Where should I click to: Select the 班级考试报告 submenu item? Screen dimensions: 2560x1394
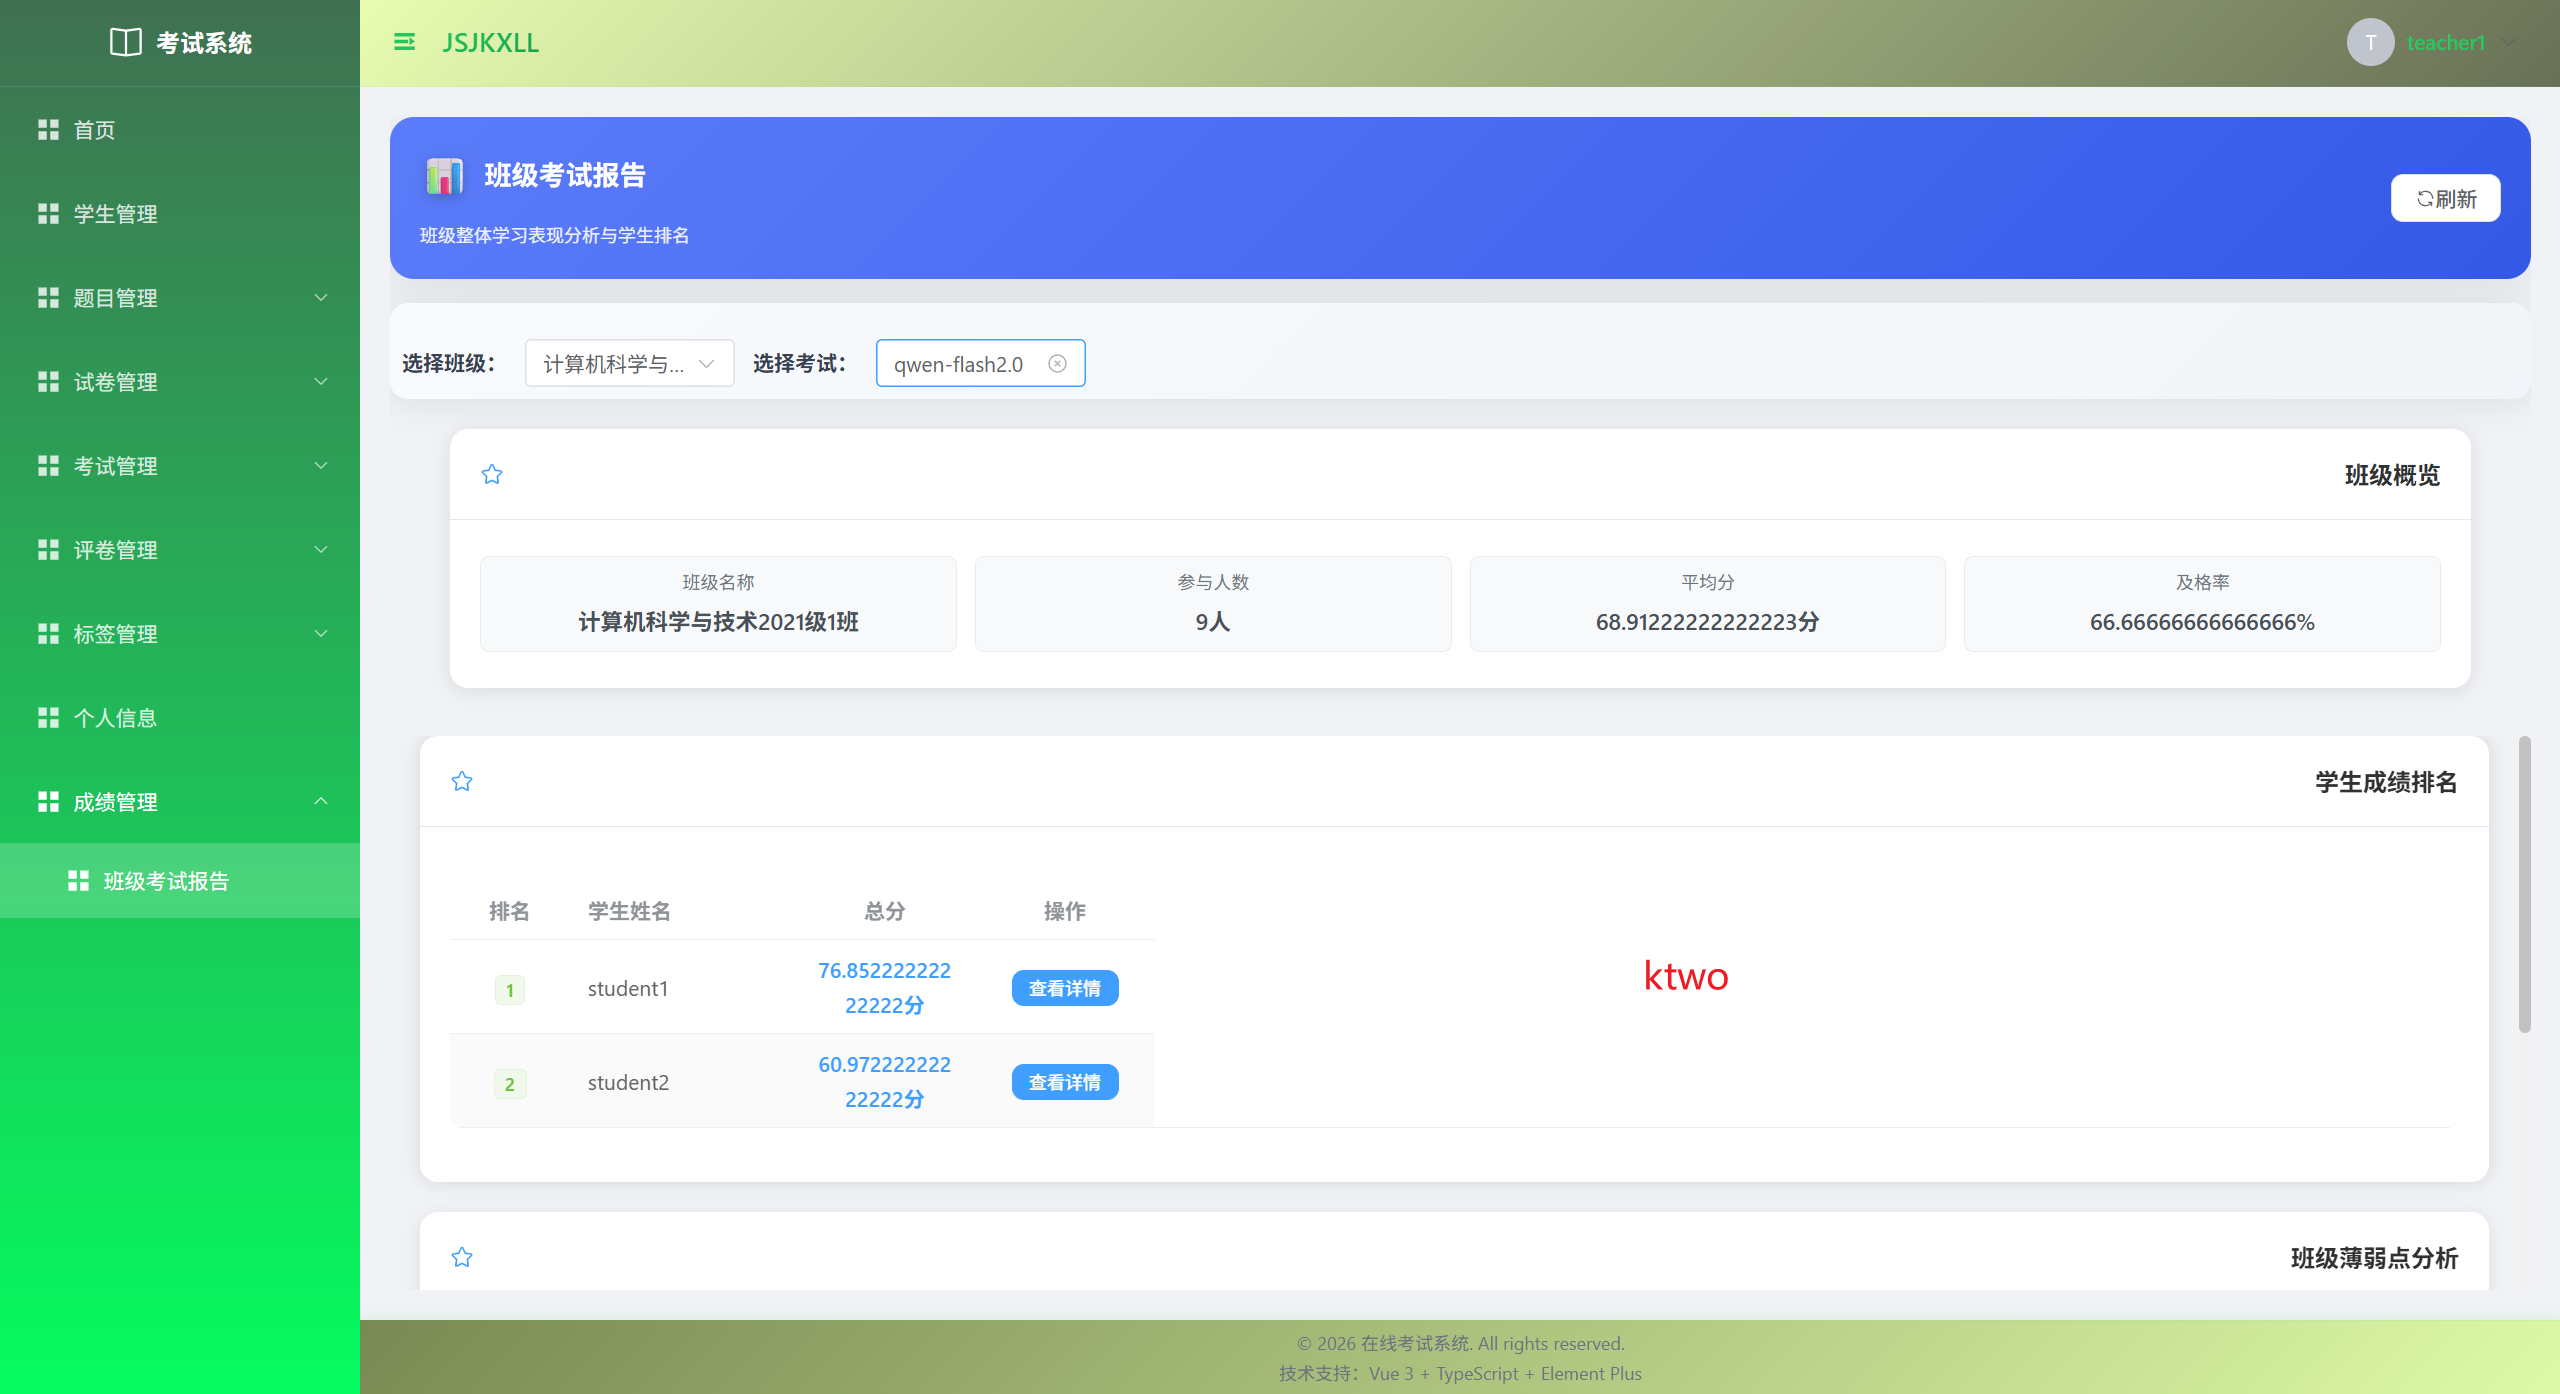[166, 881]
